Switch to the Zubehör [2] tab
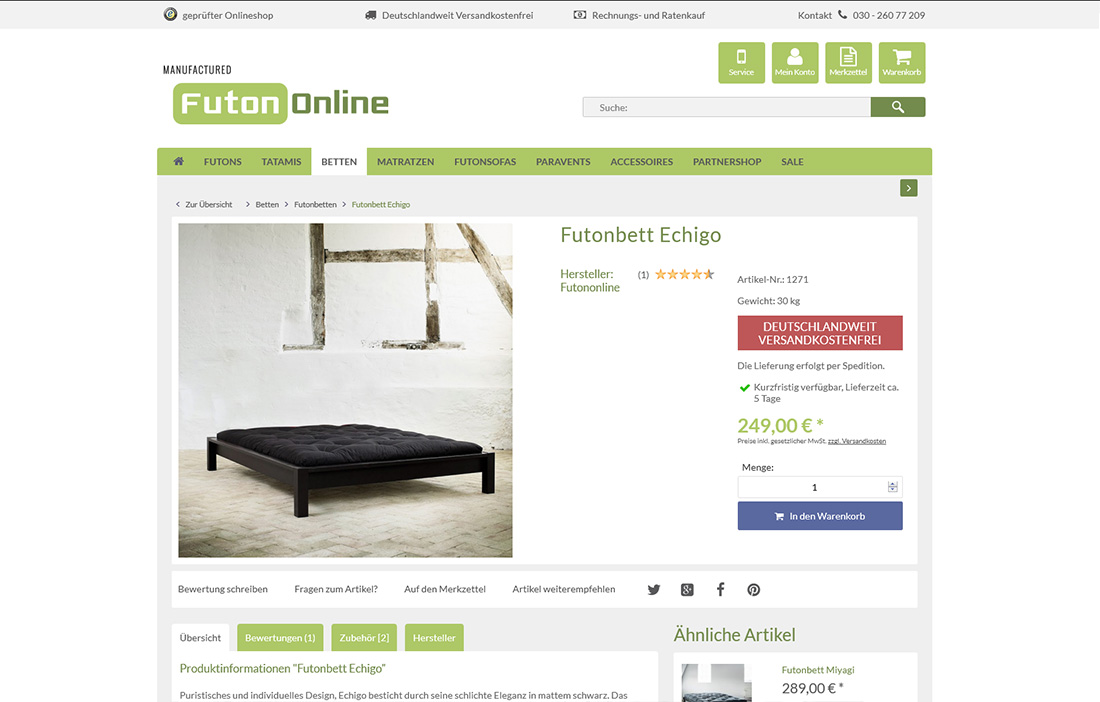The height and width of the screenshot is (702, 1100). (x=364, y=637)
